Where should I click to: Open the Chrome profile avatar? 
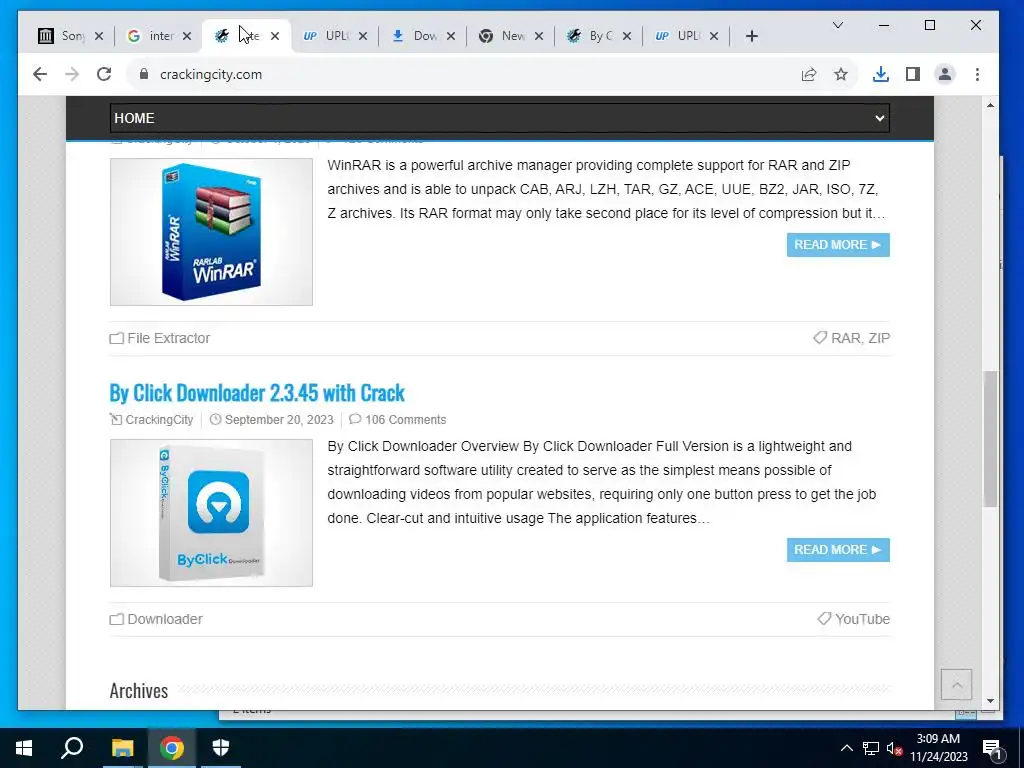[945, 74]
